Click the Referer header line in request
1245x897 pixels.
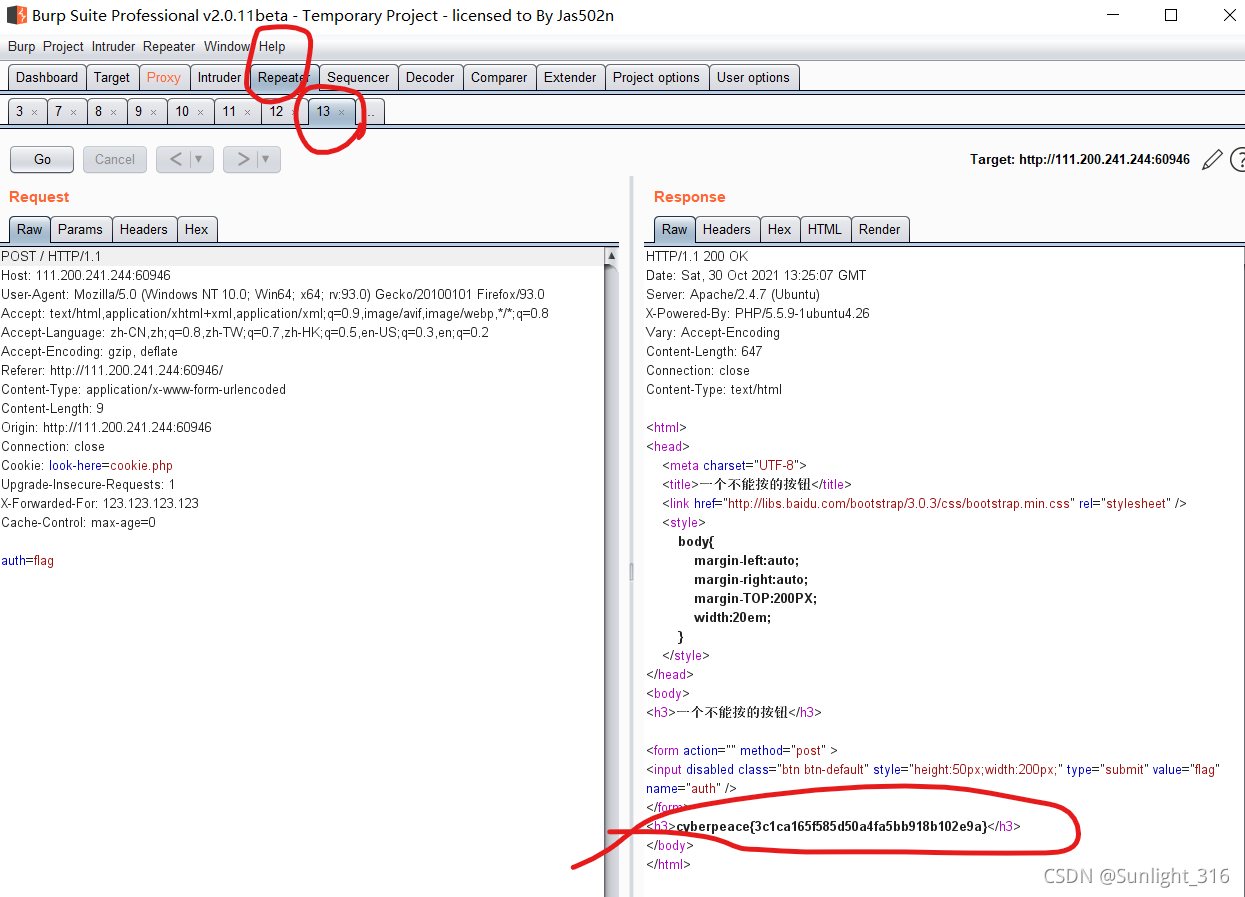(112, 371)
